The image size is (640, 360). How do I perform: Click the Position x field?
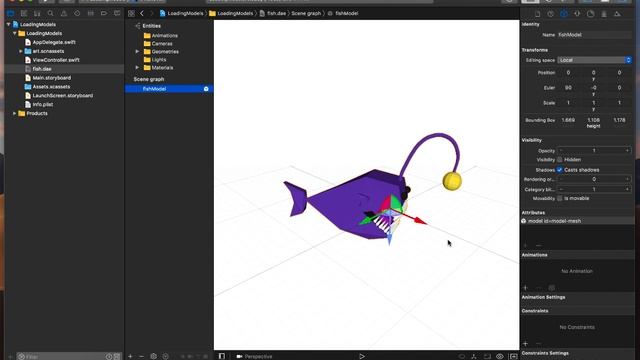(568, 73)
